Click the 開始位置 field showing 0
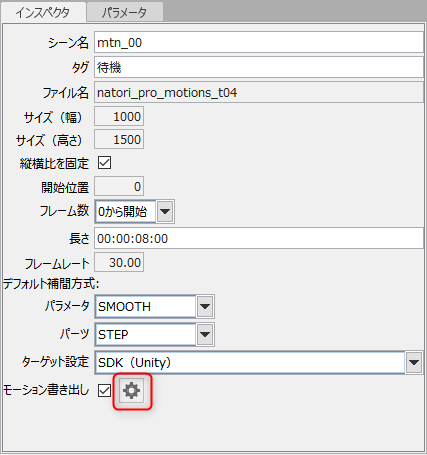The image size is (427, 455). pyautogui.click(x=119, y=186)
